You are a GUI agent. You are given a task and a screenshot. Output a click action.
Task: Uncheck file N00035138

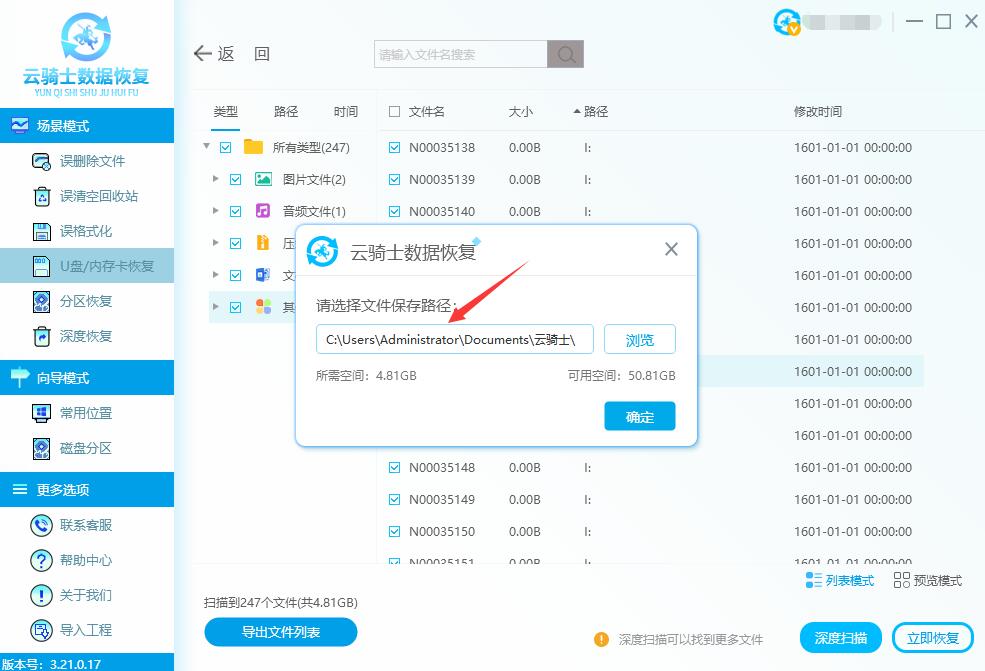pos(395,148)
